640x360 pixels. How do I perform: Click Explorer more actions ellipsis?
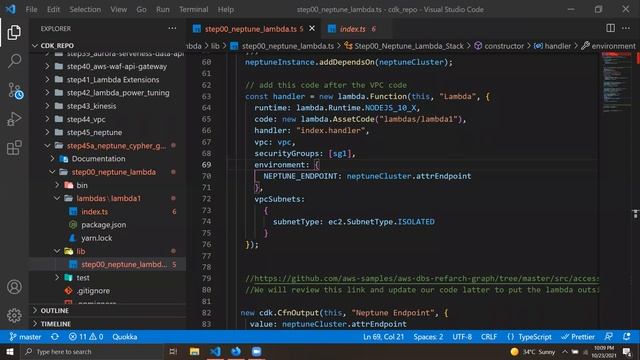tap(172, 29)
